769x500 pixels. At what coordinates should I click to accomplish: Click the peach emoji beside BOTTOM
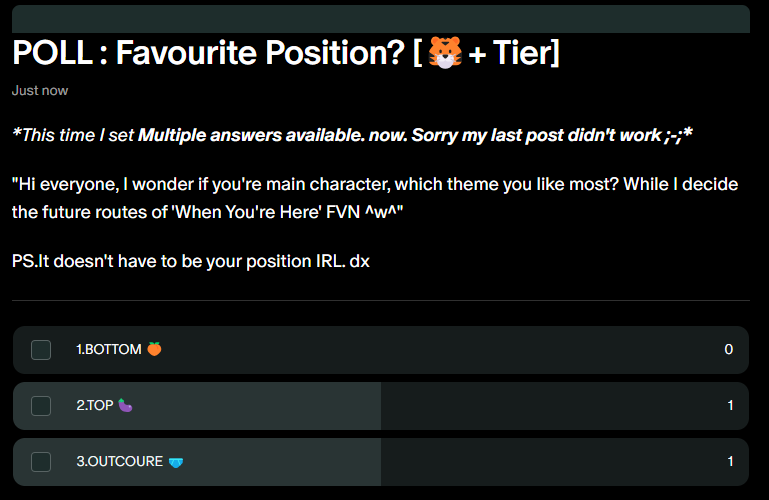click(154, 349)
